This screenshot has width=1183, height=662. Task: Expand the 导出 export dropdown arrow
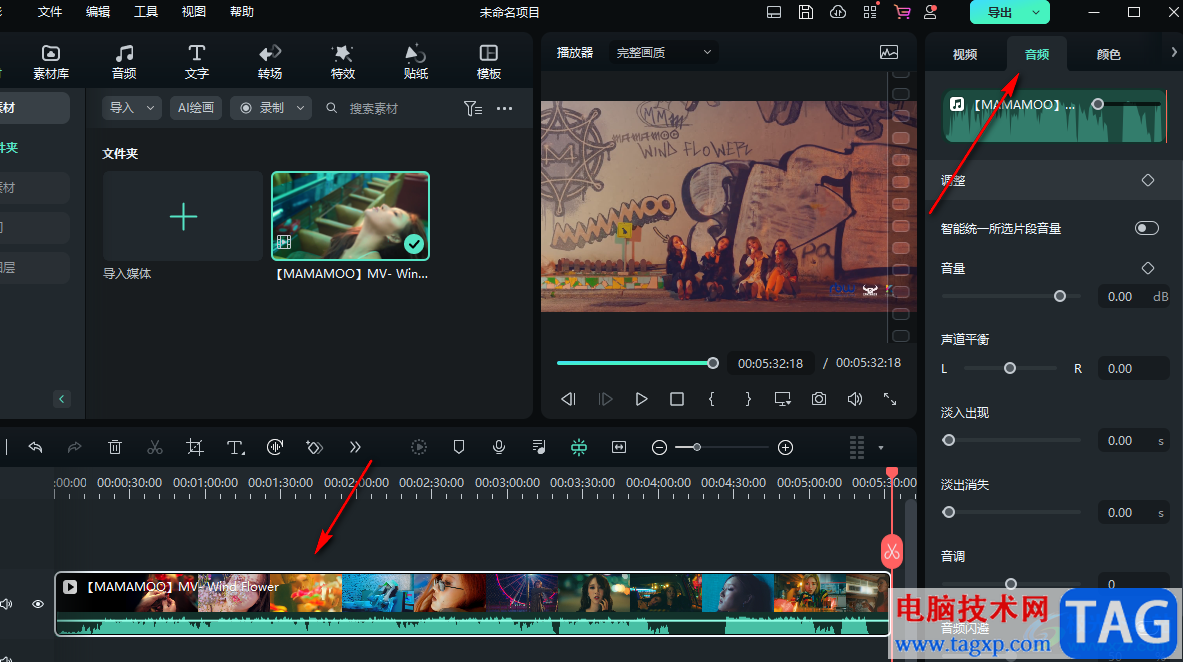[1037, 13]
